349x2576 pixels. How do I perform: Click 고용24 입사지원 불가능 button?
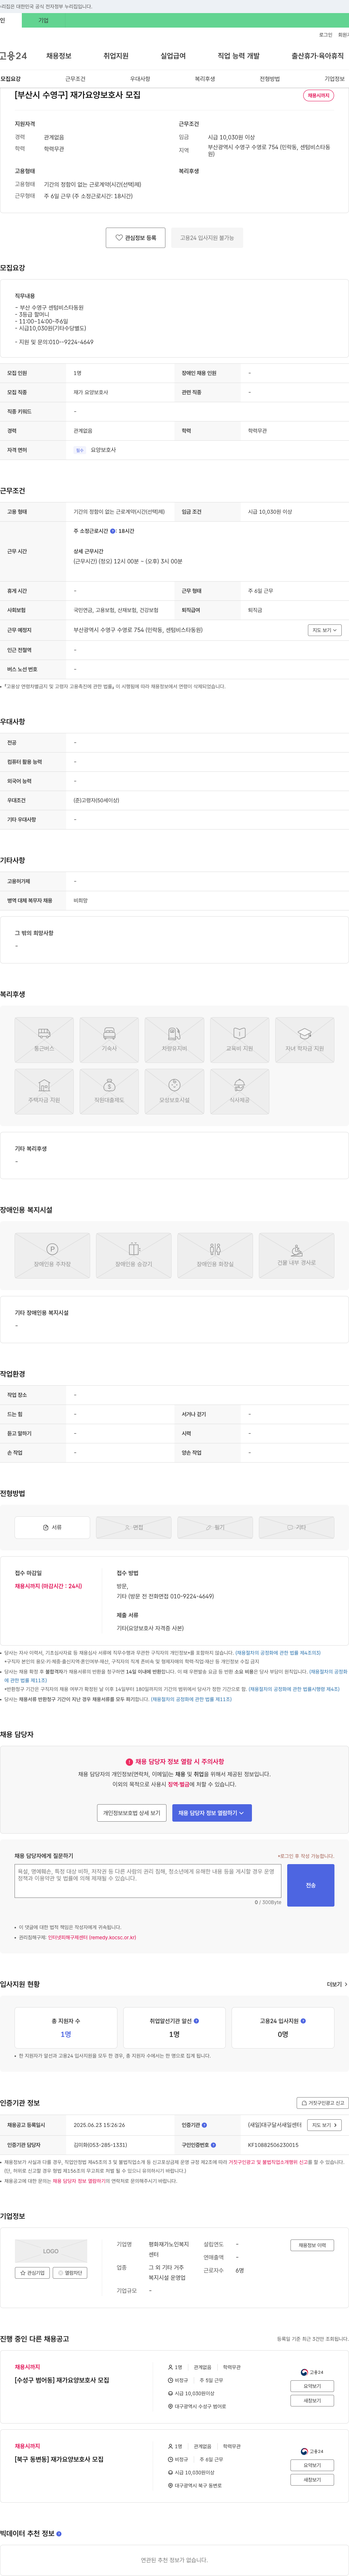(x=207, y=238)
